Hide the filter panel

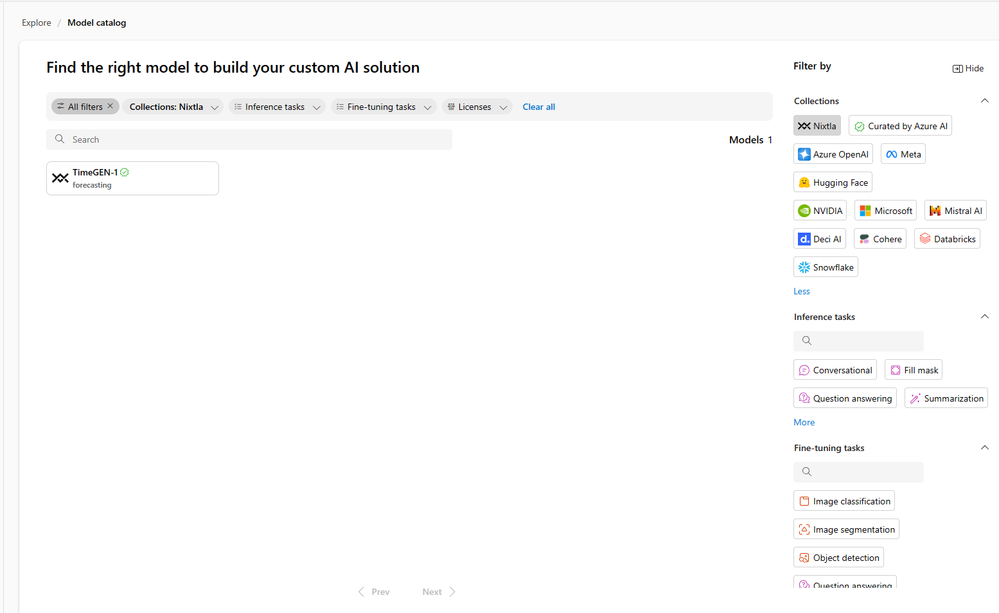(968, 69)
